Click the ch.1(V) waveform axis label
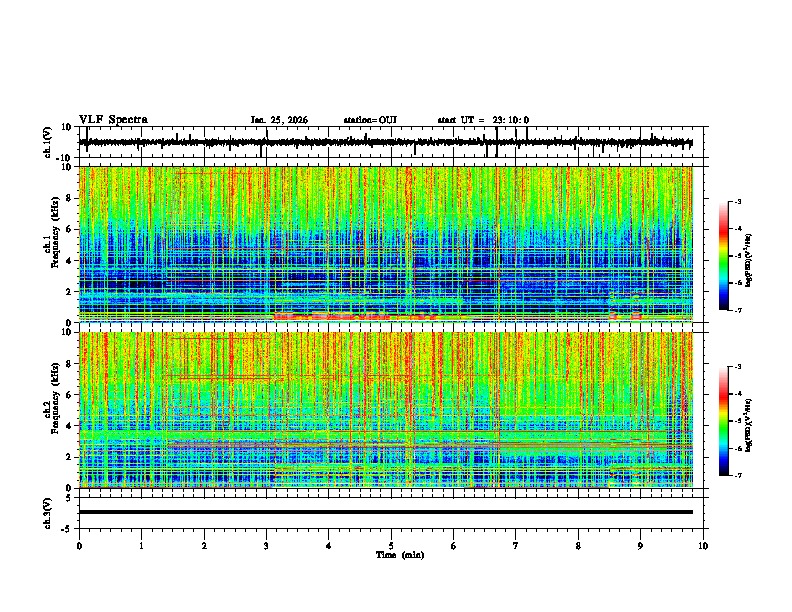Viewport: 792px width, 612px height. point(48,142)
